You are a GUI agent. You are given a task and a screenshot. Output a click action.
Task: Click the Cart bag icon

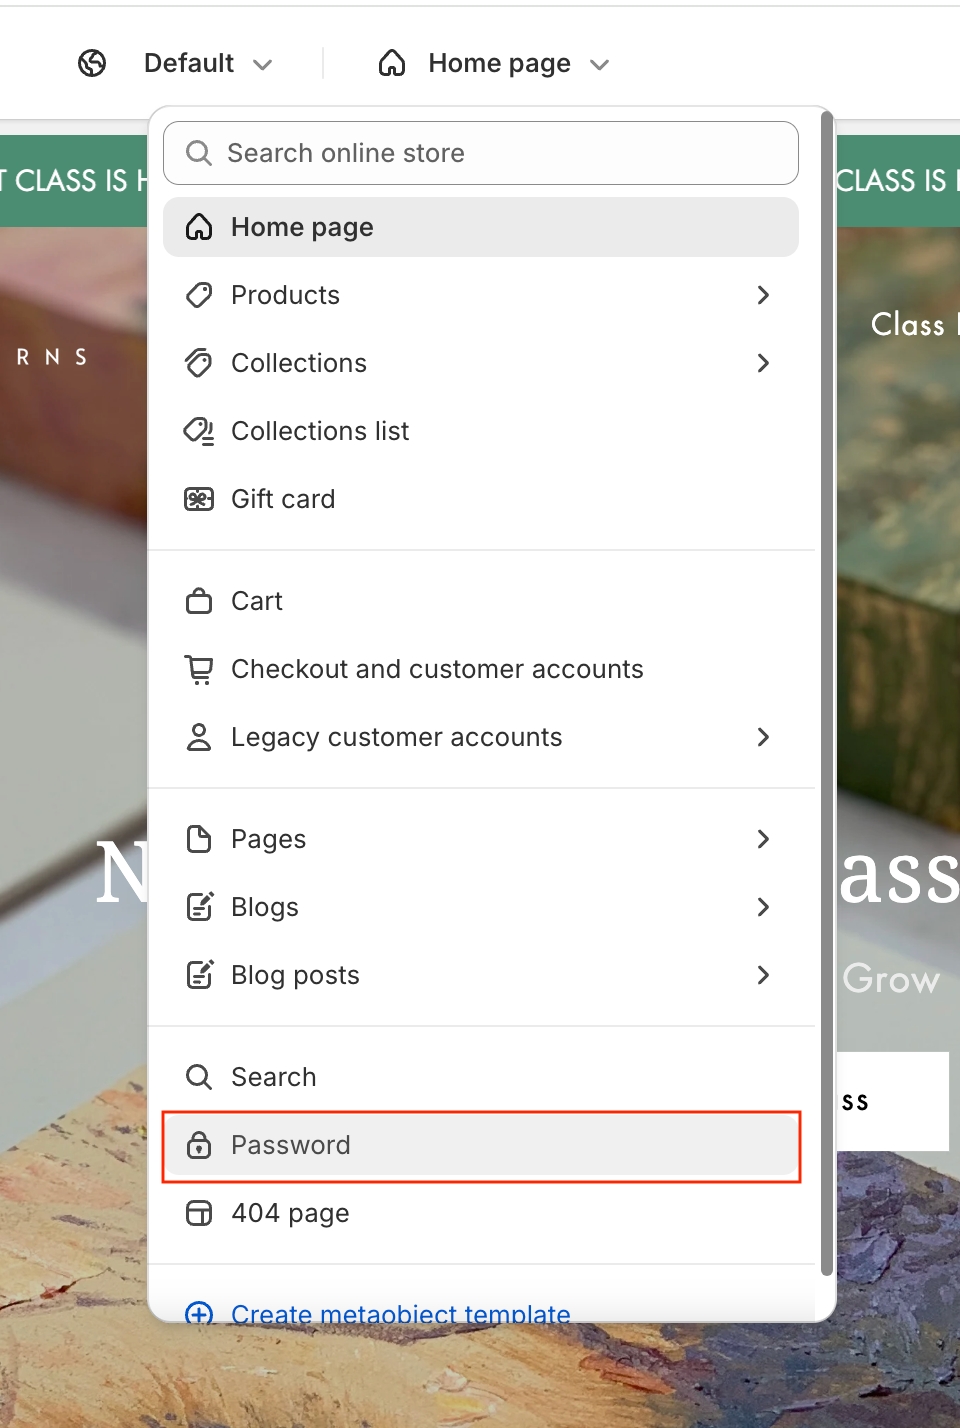pyautogui.click(x=199, y=601)
